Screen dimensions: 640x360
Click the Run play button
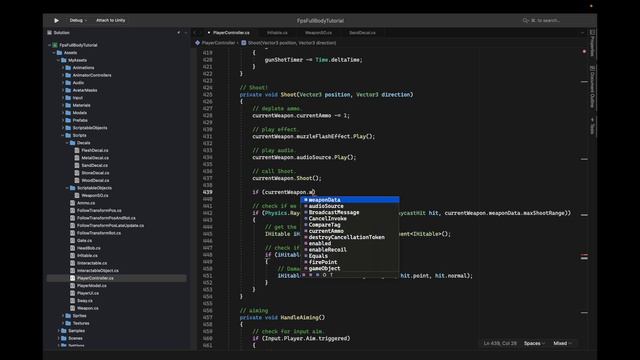pyautogui.click(x=56, y=20)
